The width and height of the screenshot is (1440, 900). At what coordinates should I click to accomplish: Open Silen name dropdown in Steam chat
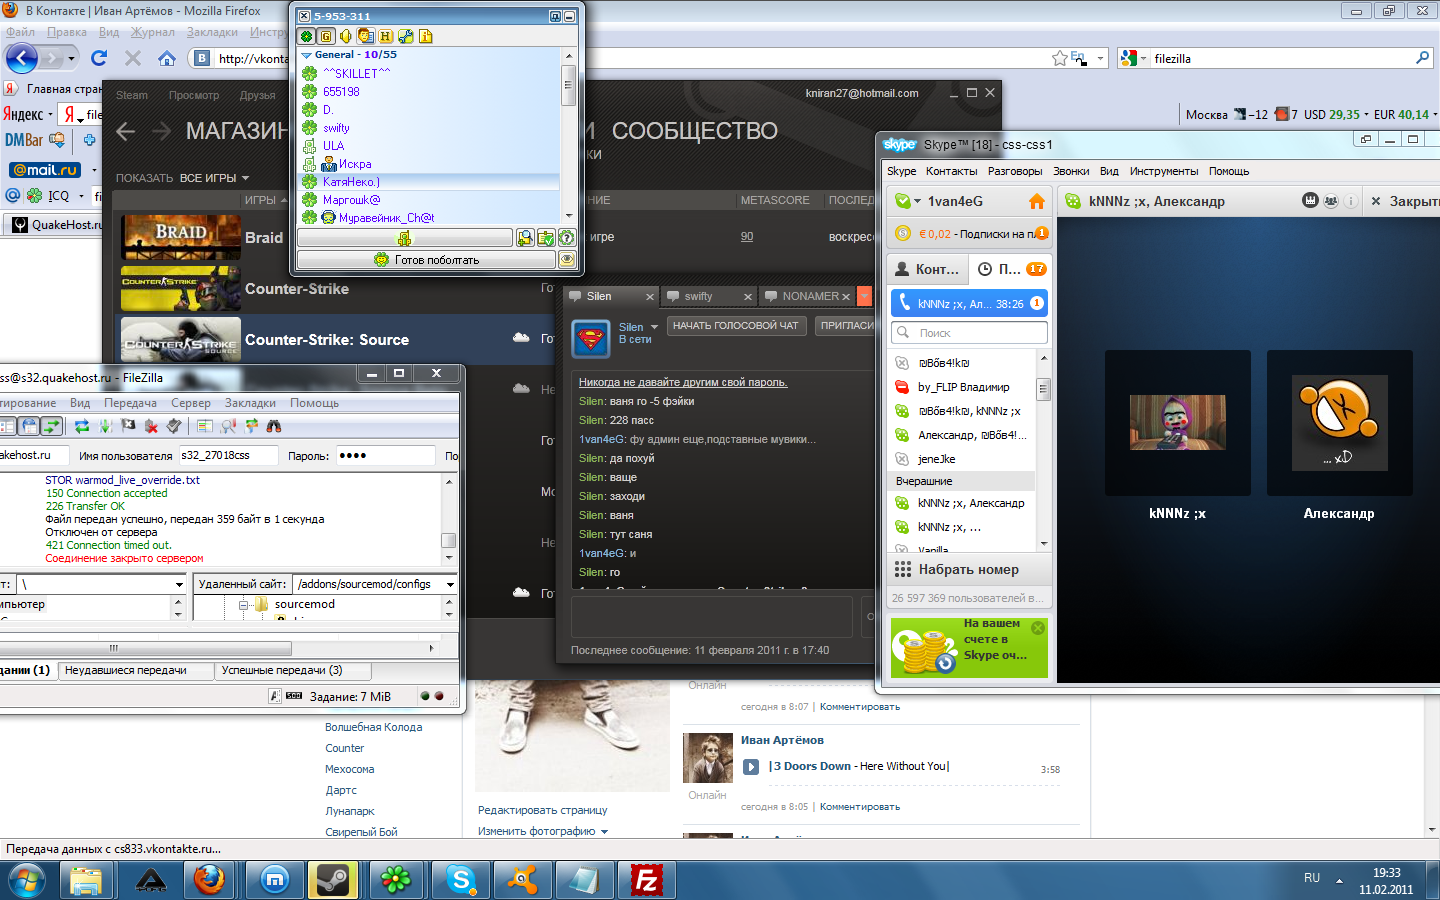655,327
